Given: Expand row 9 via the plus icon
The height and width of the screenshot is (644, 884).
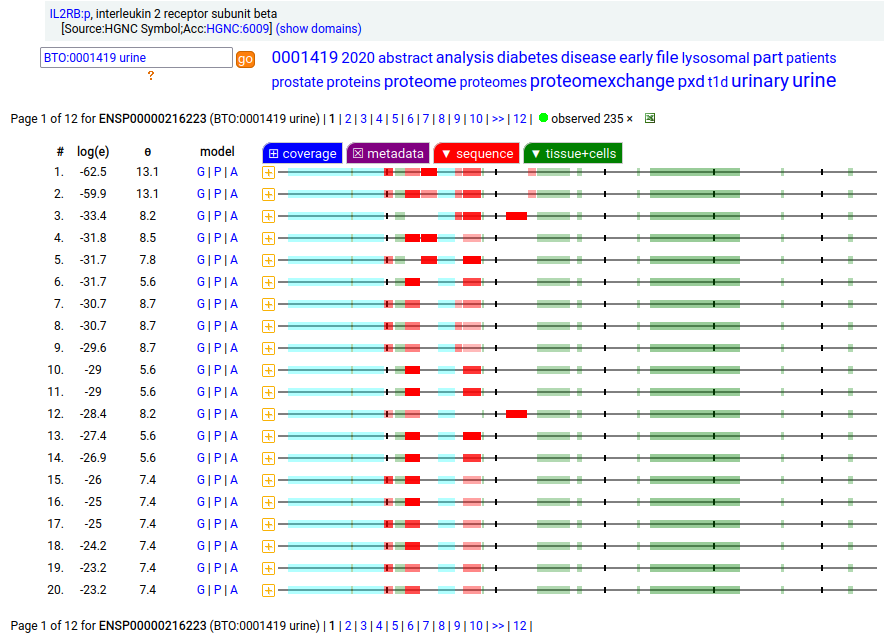Looking at the screenshot, I should (268, 349).
